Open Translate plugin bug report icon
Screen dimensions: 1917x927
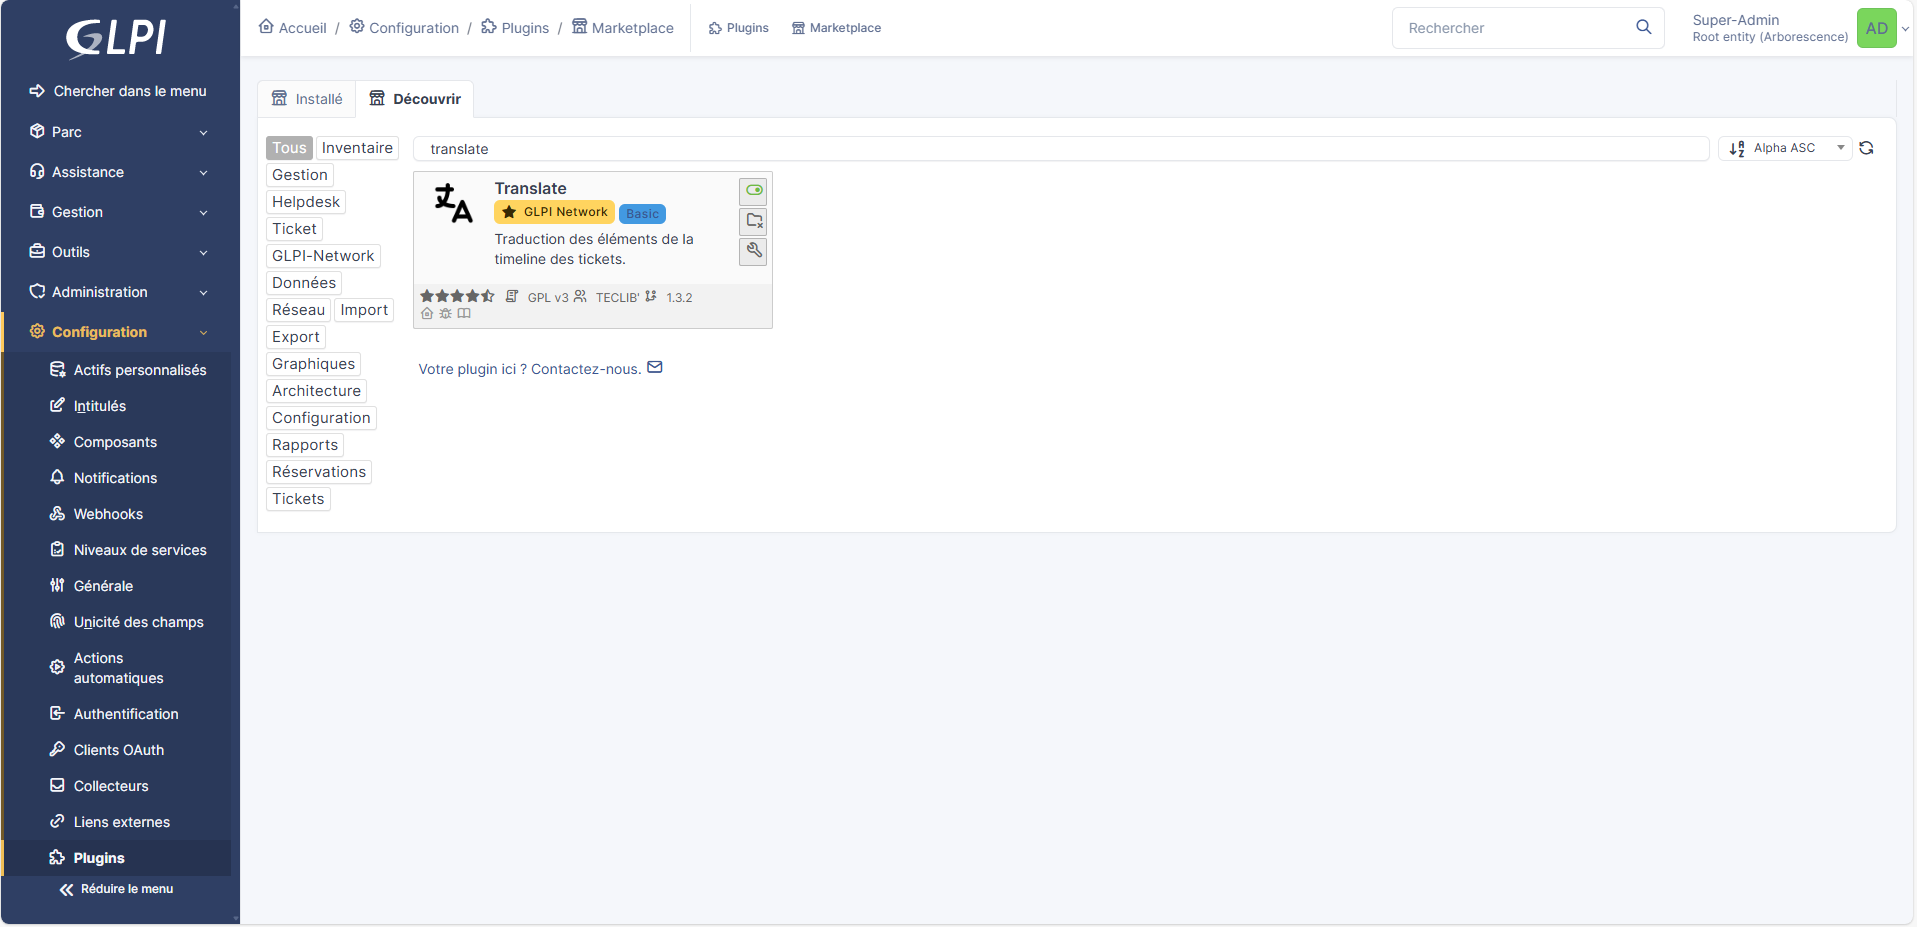coord(445,314)
